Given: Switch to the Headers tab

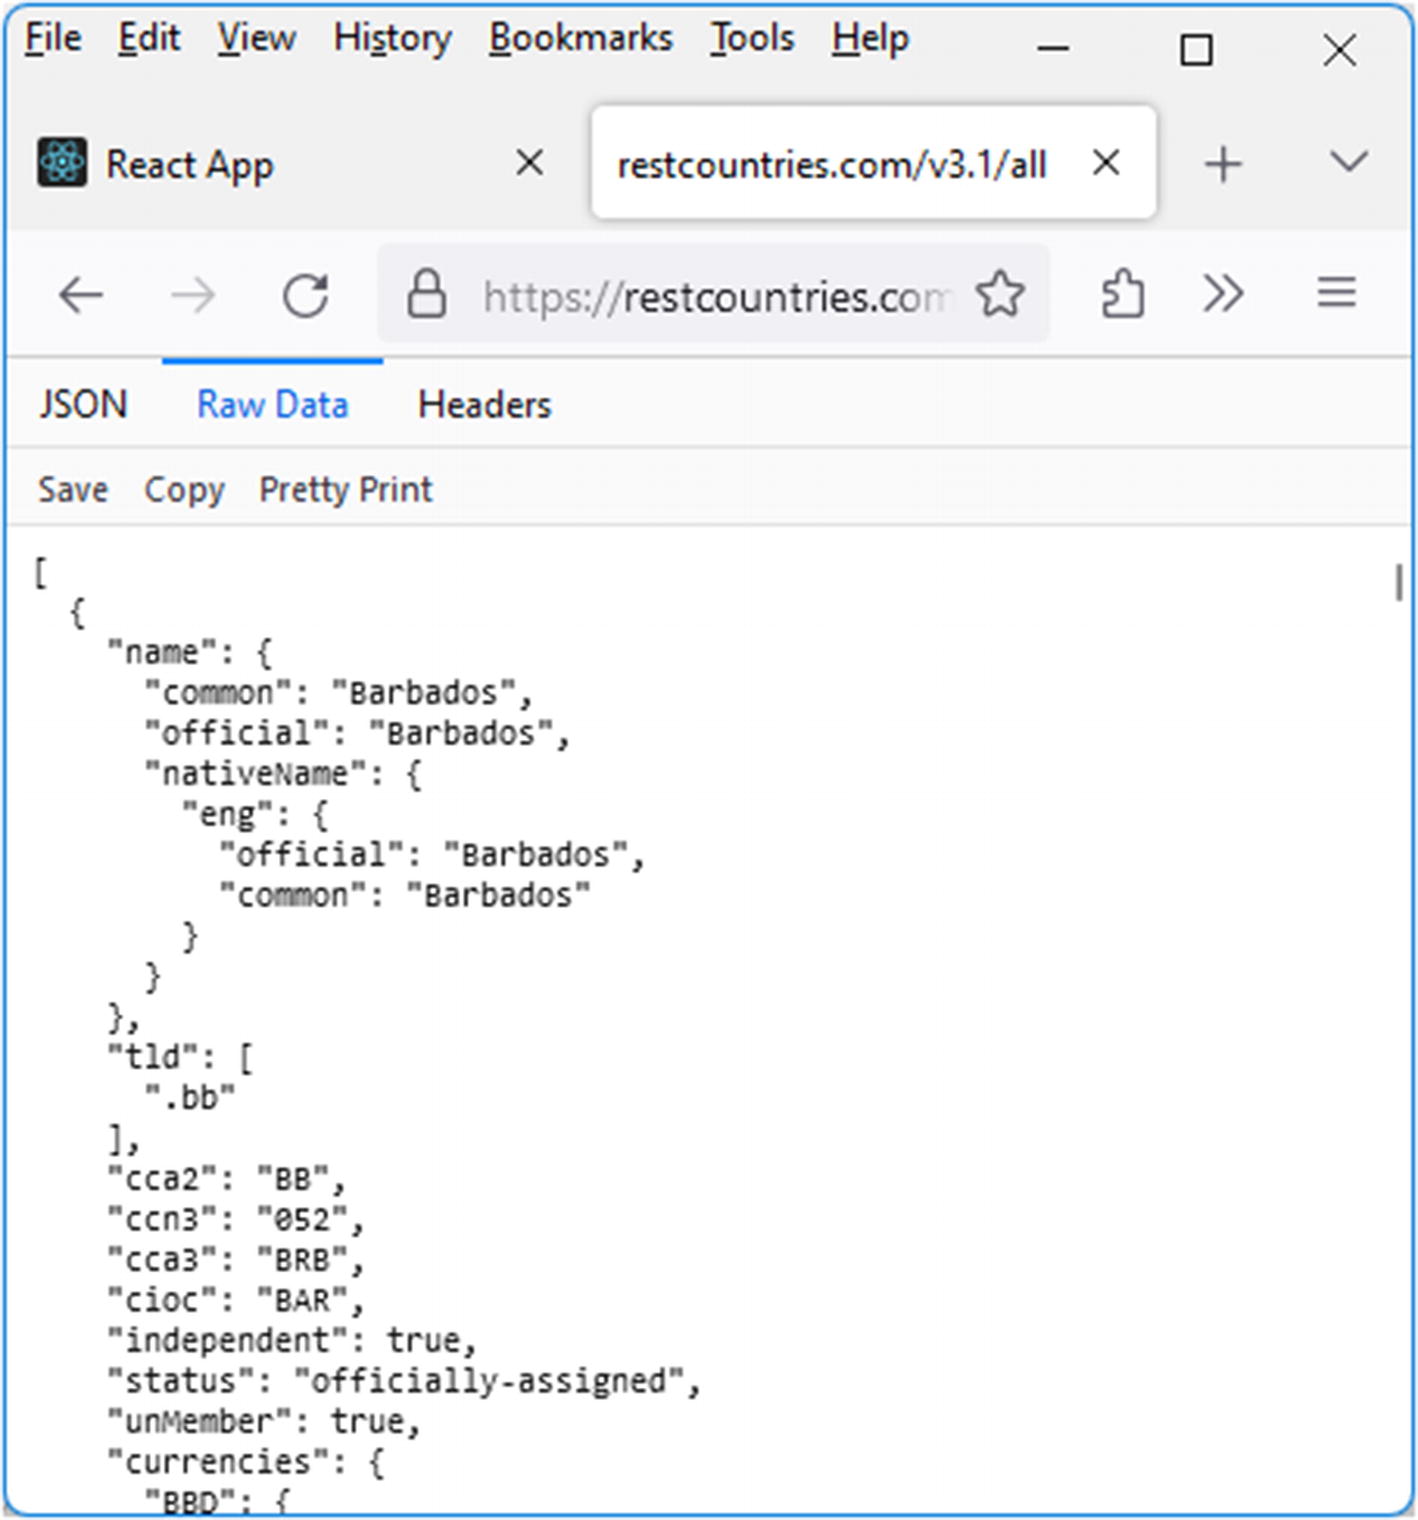Looking at the screenshot, I should (x=484, y=405).
